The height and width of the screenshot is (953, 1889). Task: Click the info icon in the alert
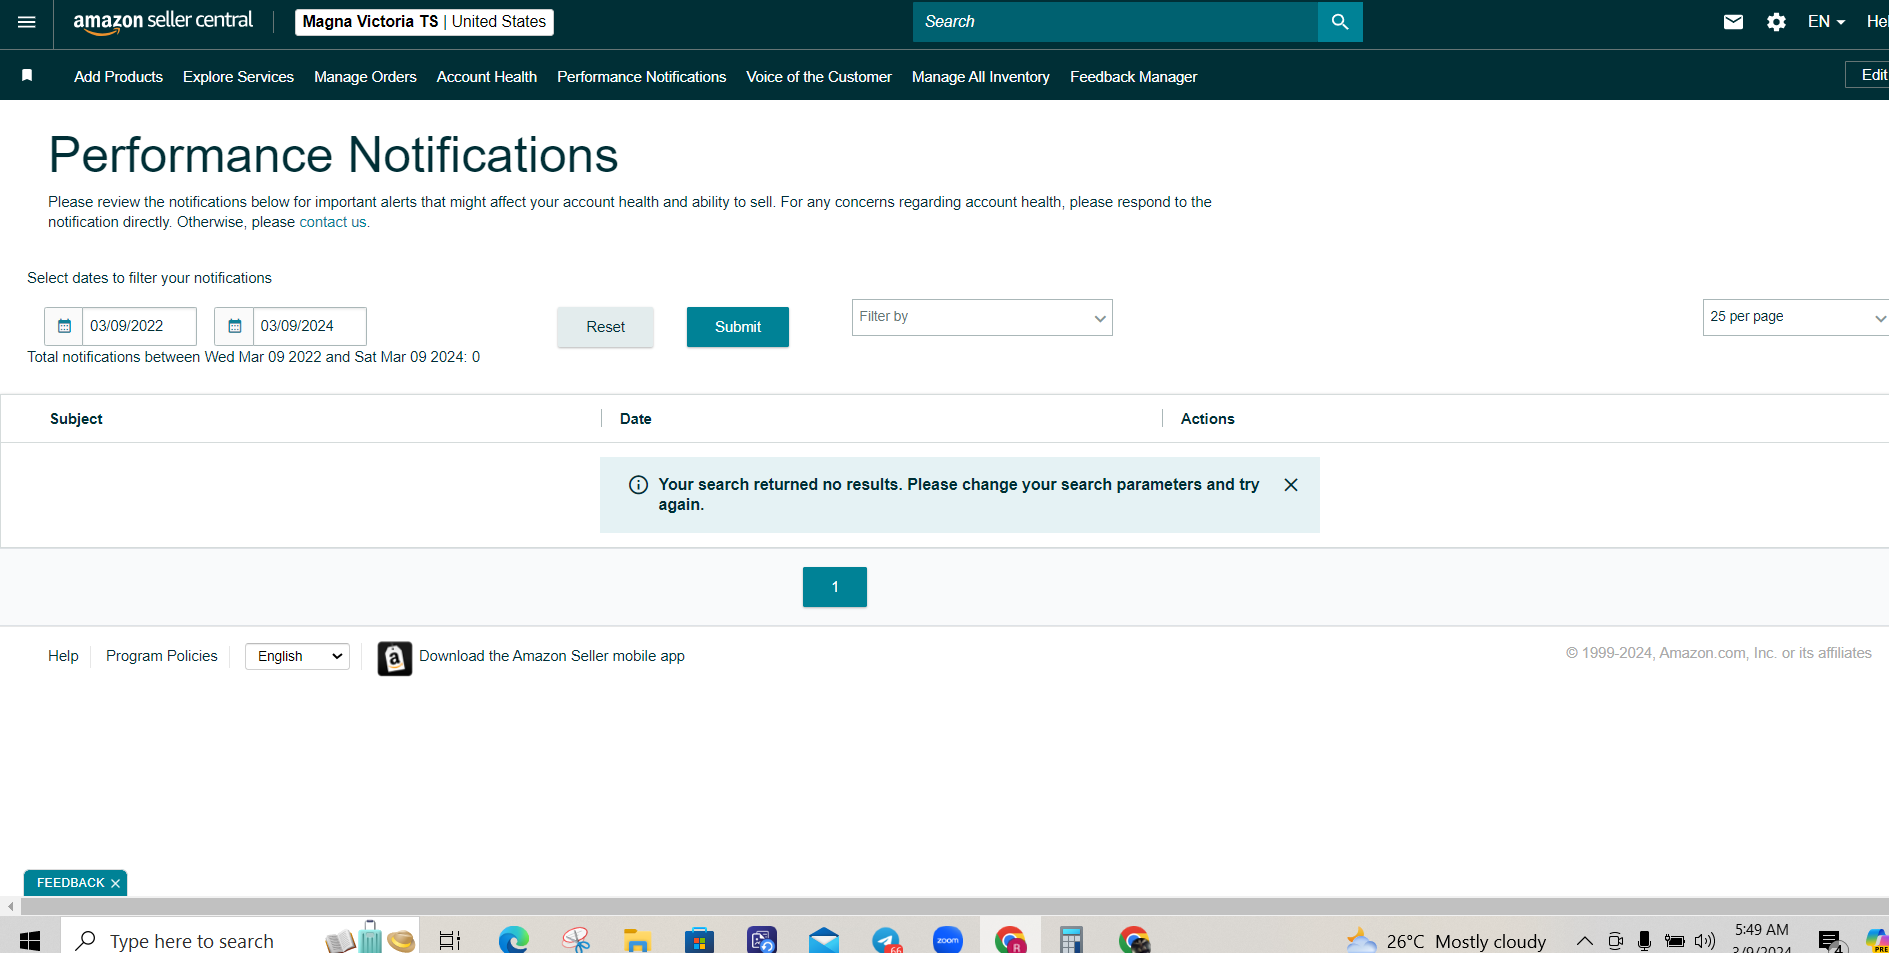tap(638, 485)
